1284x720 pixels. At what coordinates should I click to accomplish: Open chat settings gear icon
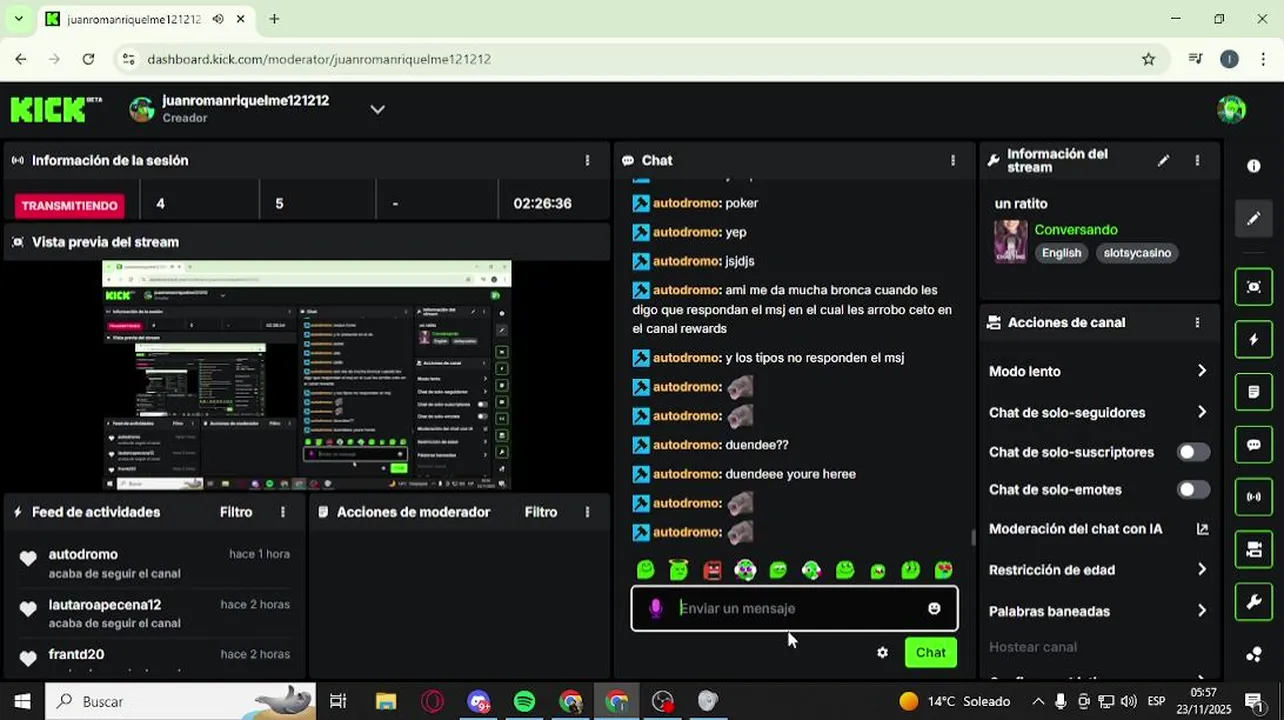[882, 652]
